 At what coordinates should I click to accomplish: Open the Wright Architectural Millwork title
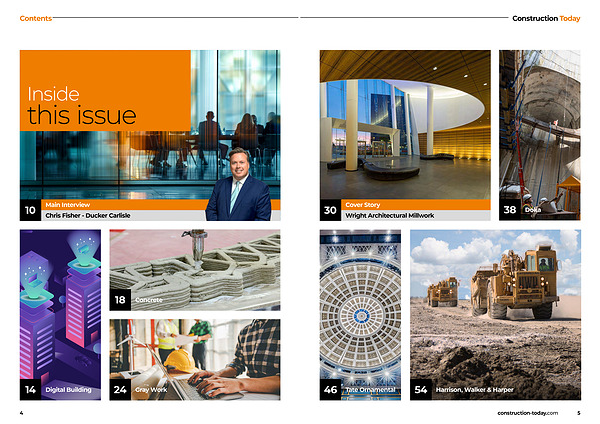click(x=390, y=215)
